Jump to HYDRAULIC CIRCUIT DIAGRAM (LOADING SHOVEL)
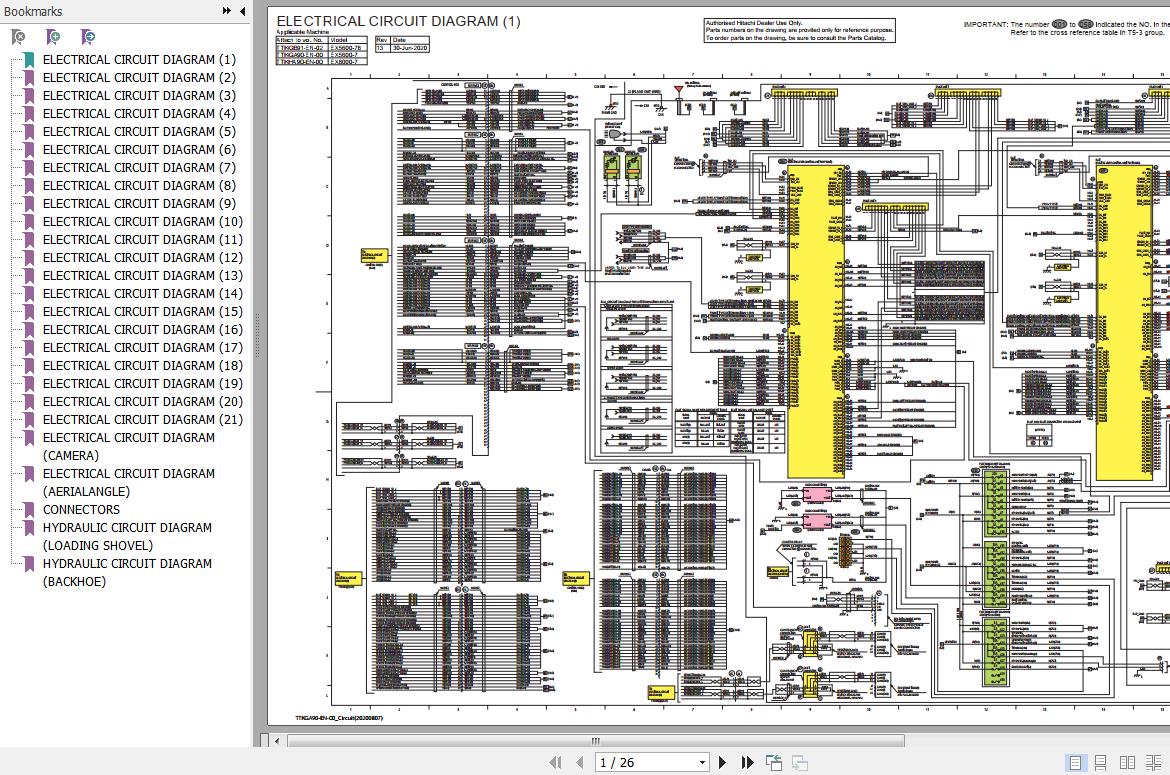Screen dimensions: 1170x775 point(127,536)
